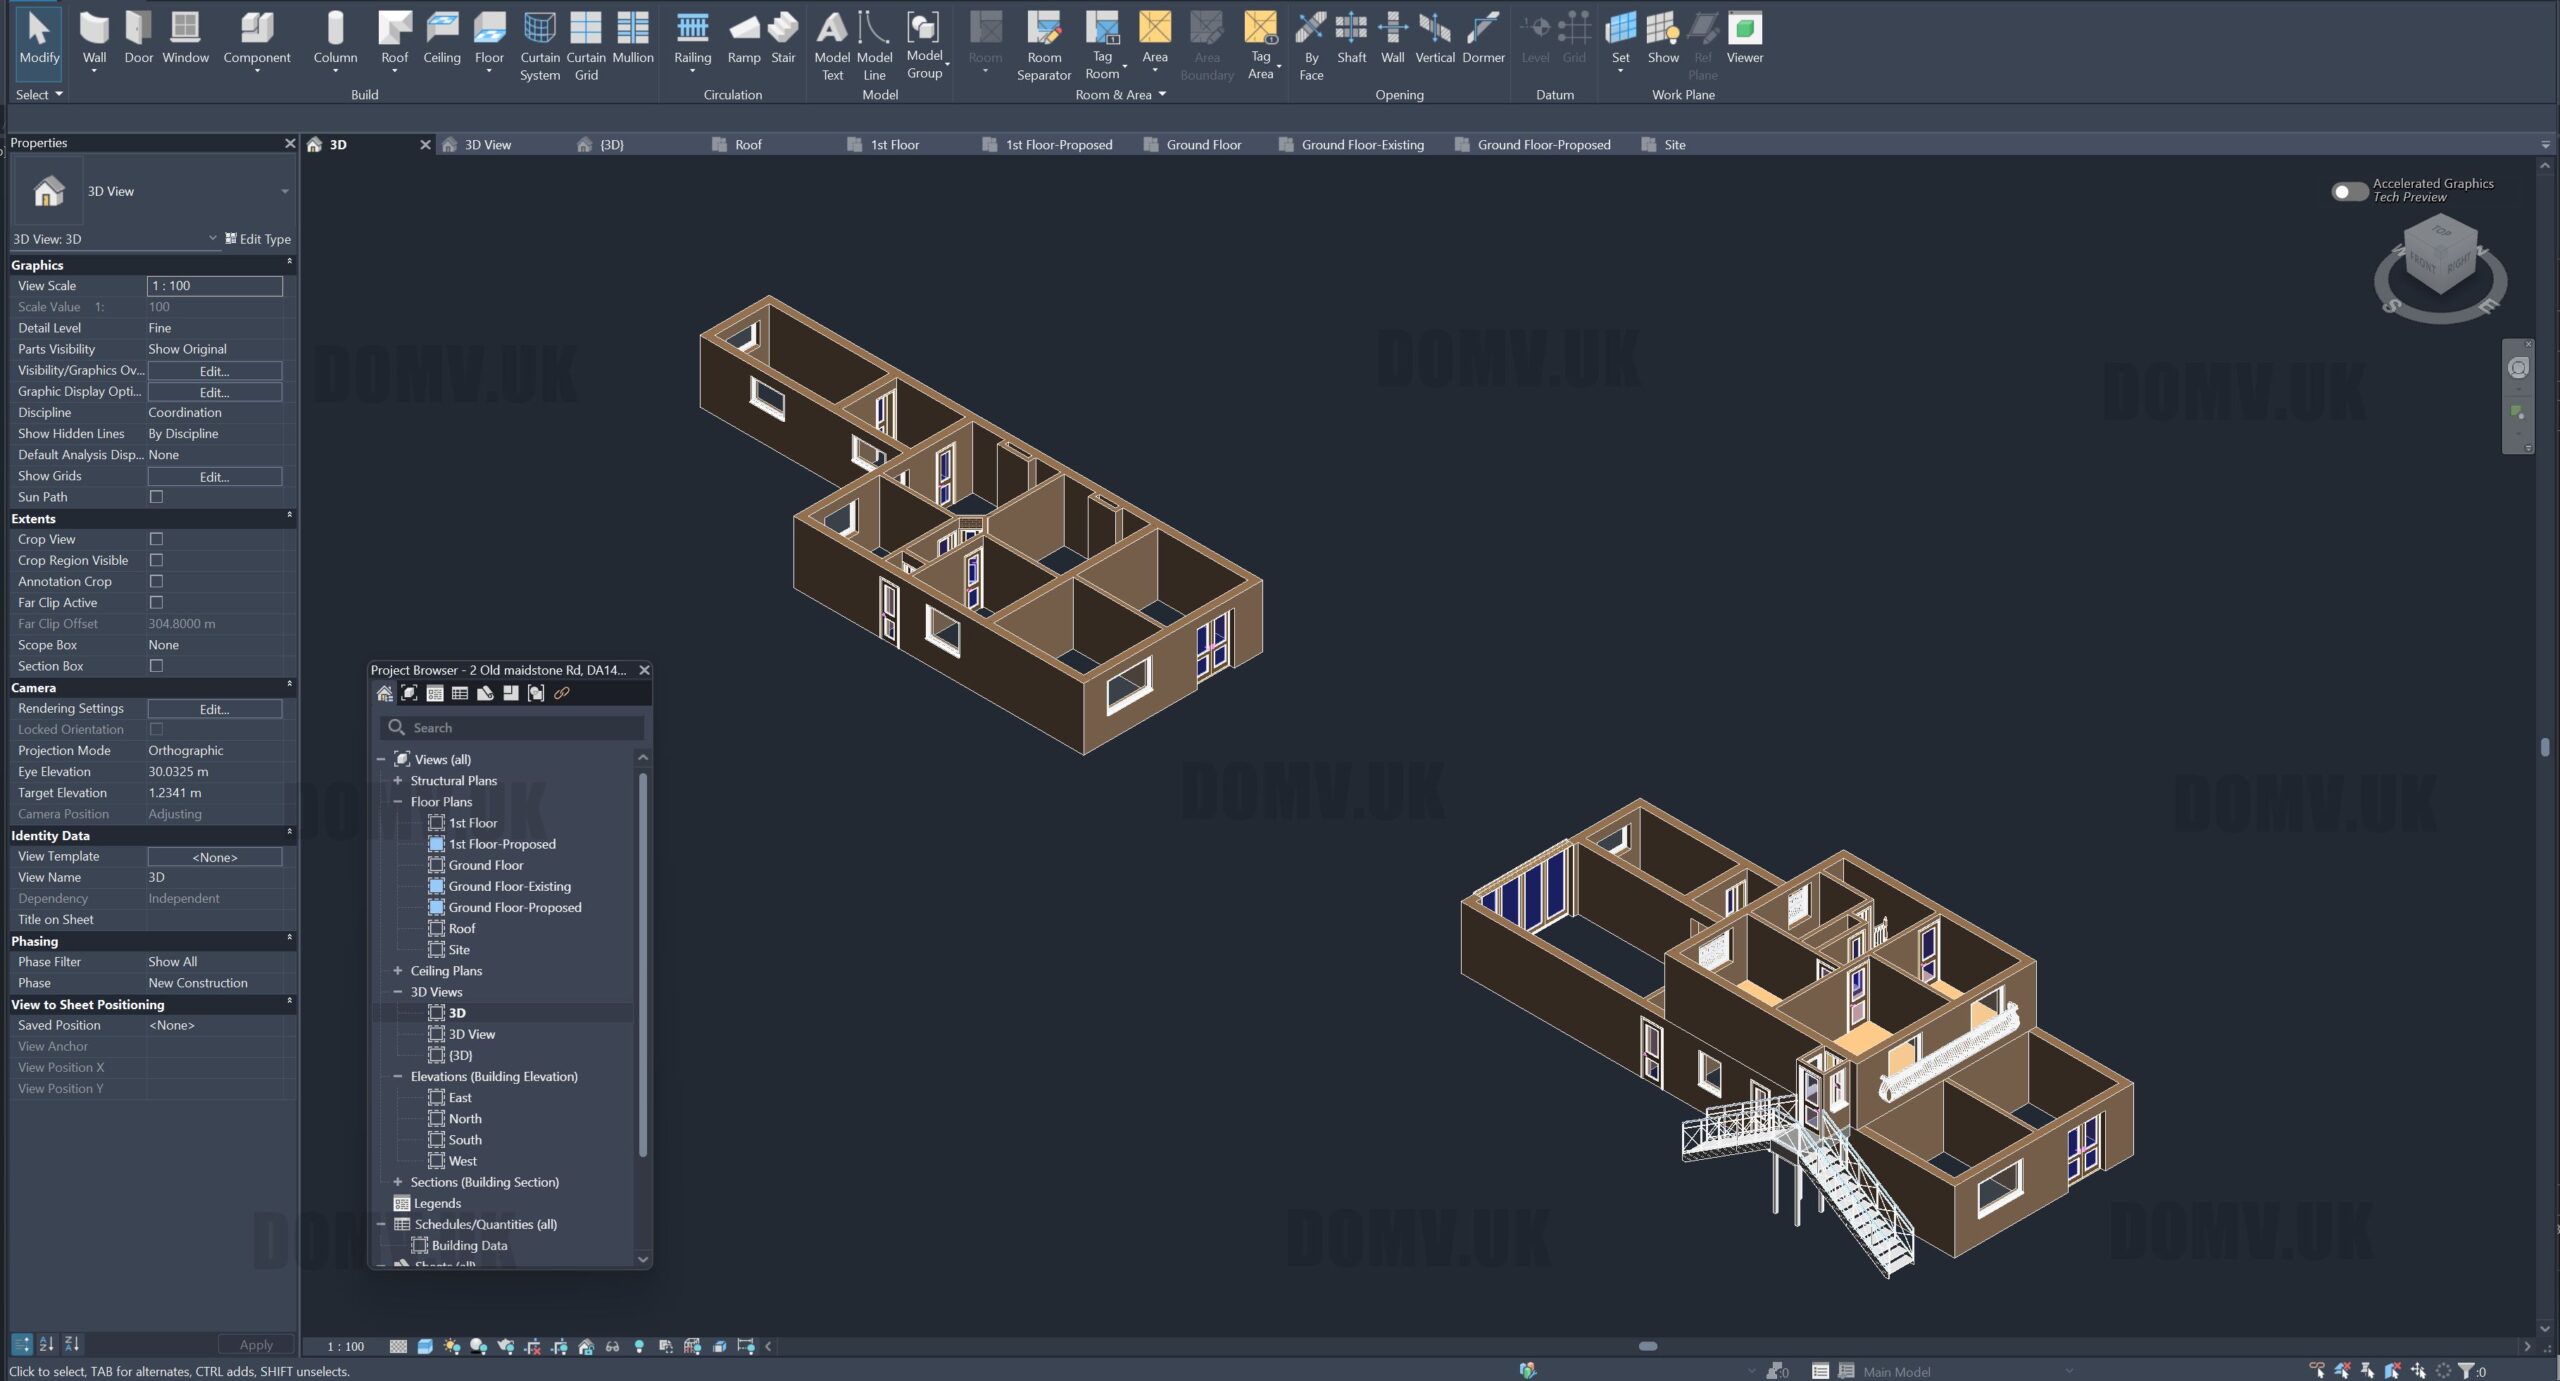Click the Edit Type button
This screenshot has width=2560, height=1381.
pos(258,239)
